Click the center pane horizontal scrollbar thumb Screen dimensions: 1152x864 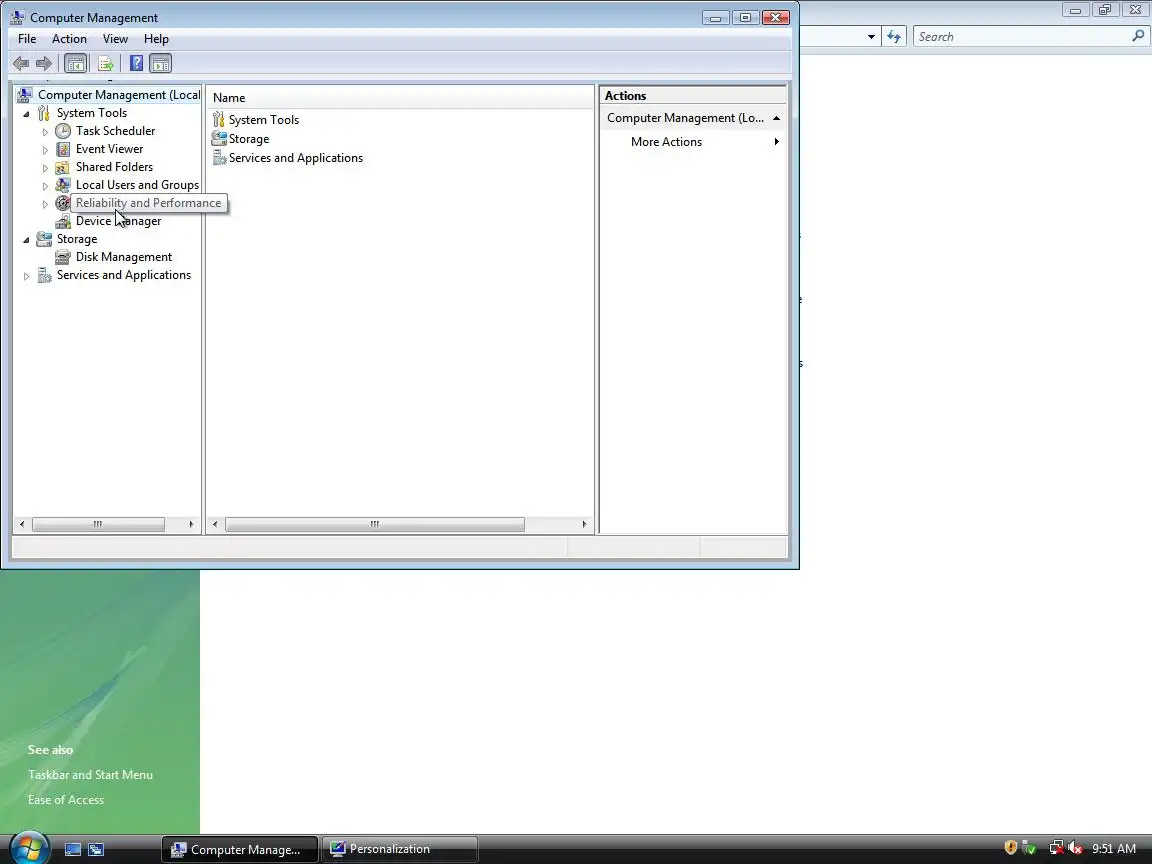(x=375, y=524)
